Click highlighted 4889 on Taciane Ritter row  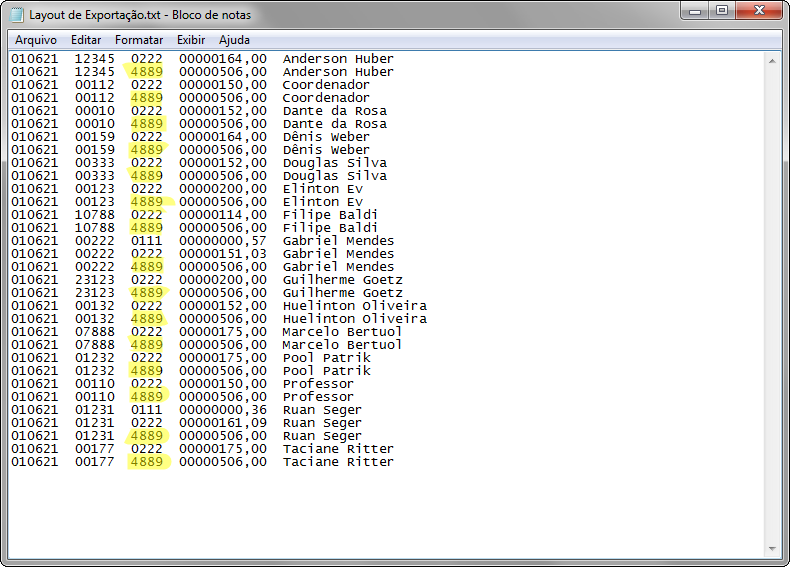pos(146,462)
